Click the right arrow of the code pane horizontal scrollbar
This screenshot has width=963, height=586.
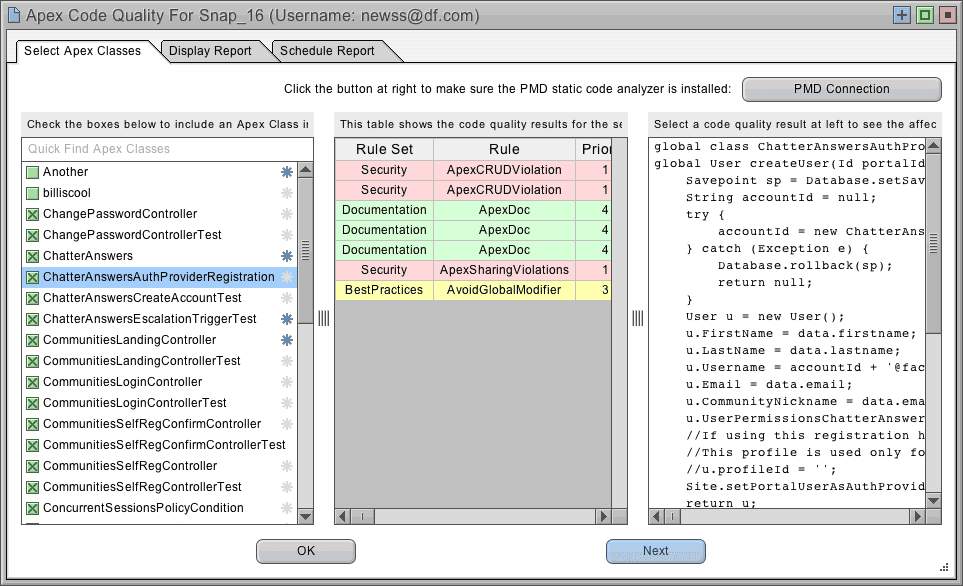point(918,517)
